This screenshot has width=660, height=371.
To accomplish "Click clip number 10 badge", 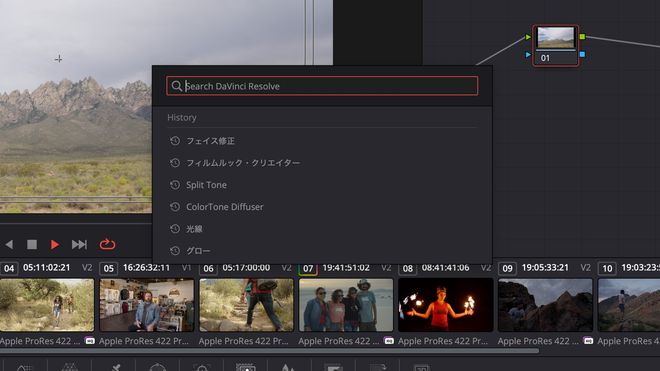I will click(x=607, y=268).
